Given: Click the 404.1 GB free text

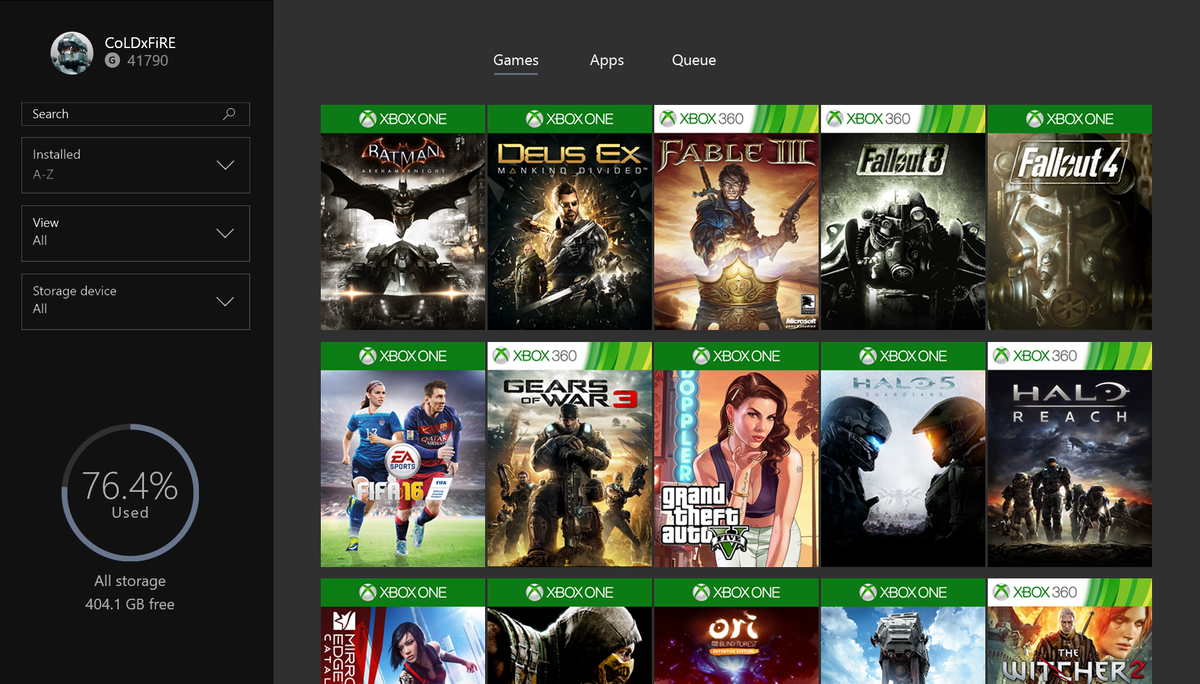Looking at the screenshot, I should 130,604.
